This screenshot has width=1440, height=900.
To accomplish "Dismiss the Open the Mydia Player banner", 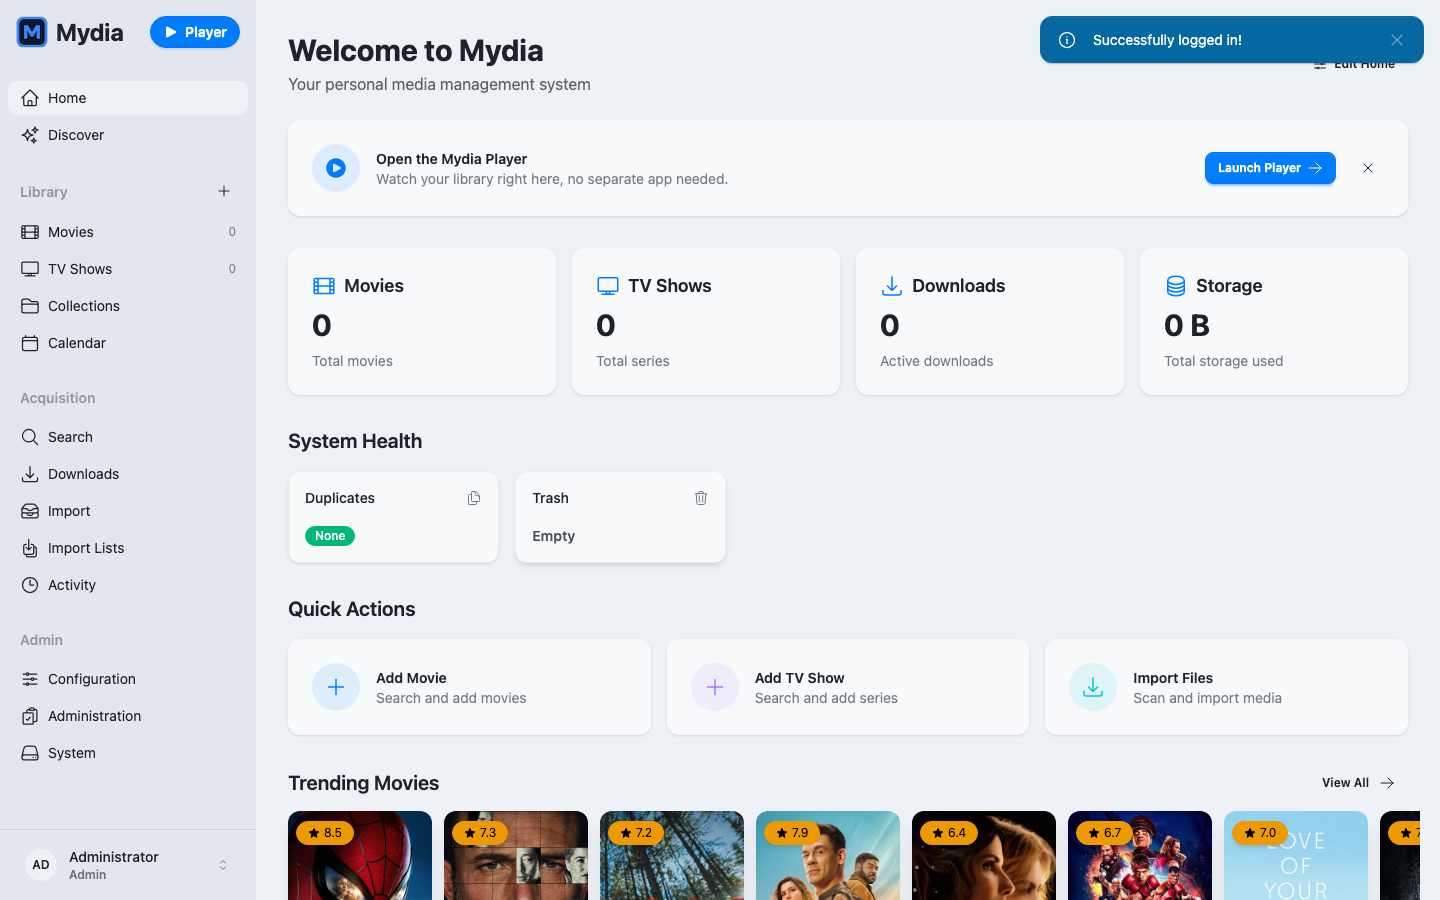I will 1368,168.
